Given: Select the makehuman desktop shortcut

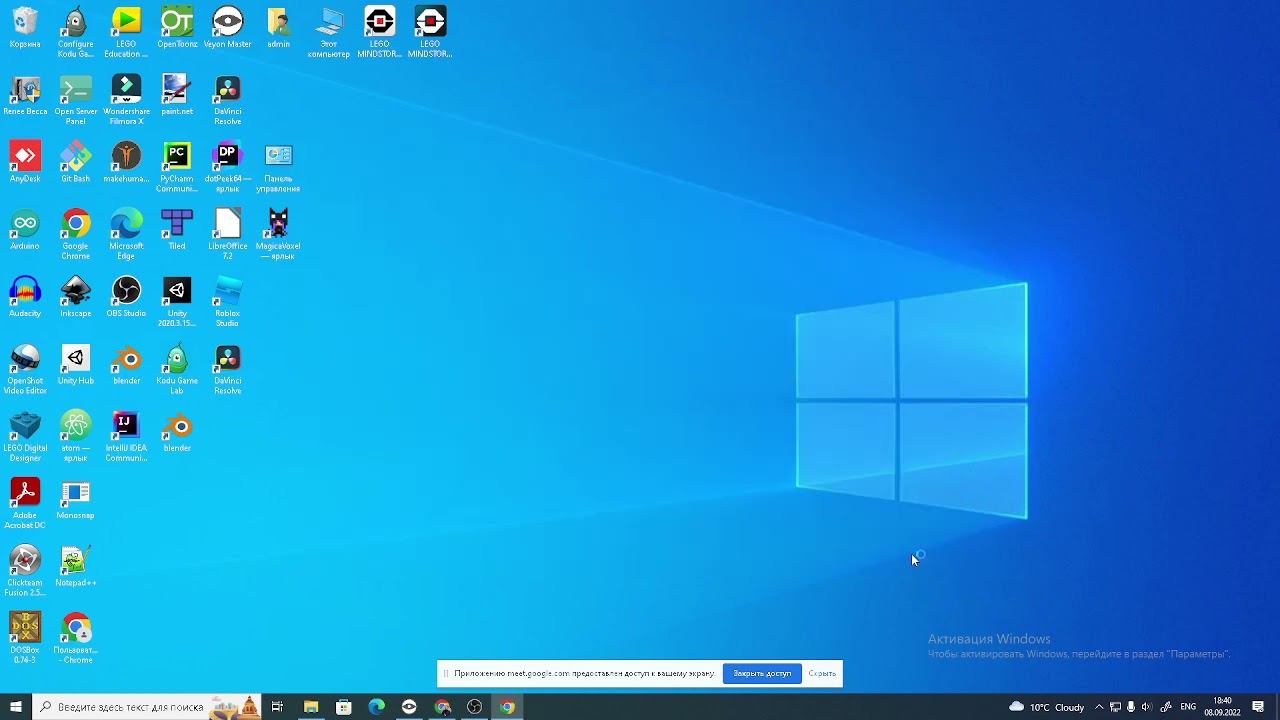Looking at the screenshot, I should pos(126,162).
